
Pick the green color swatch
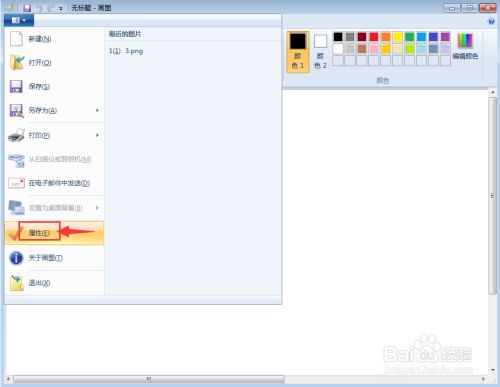pyautogui.click(x=410, y=37)
